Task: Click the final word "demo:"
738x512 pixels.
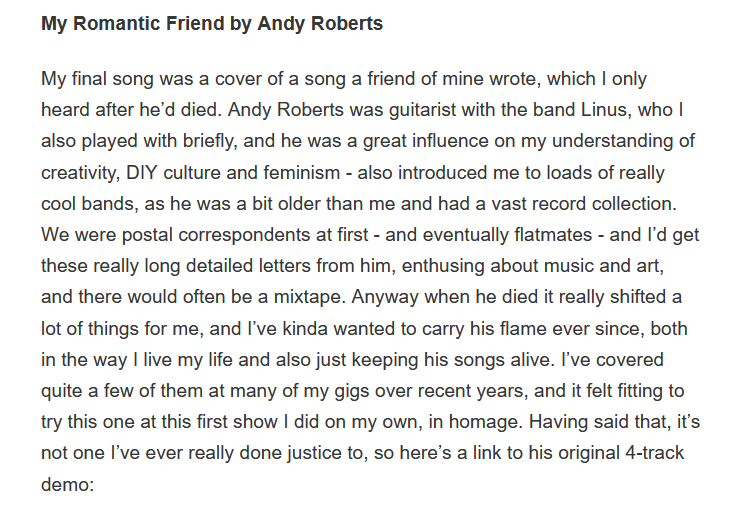Action: tap(67, 484)
